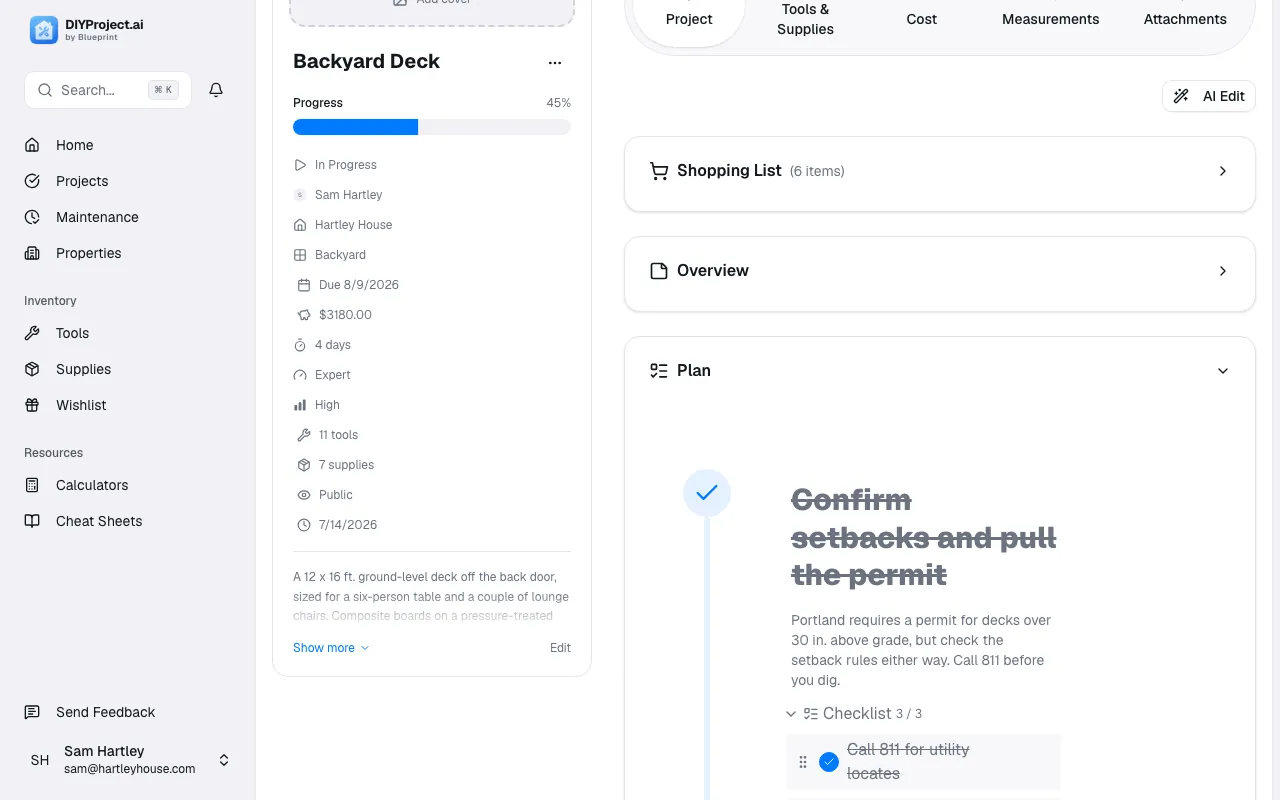Click the AI Edit button

(x=1209, y=96)
